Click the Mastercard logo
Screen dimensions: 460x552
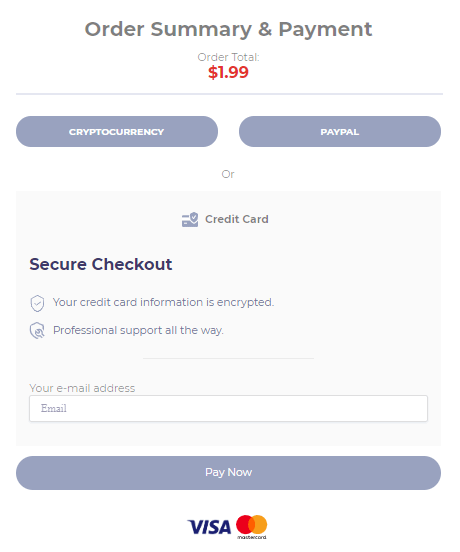click(x=251, y=527)
